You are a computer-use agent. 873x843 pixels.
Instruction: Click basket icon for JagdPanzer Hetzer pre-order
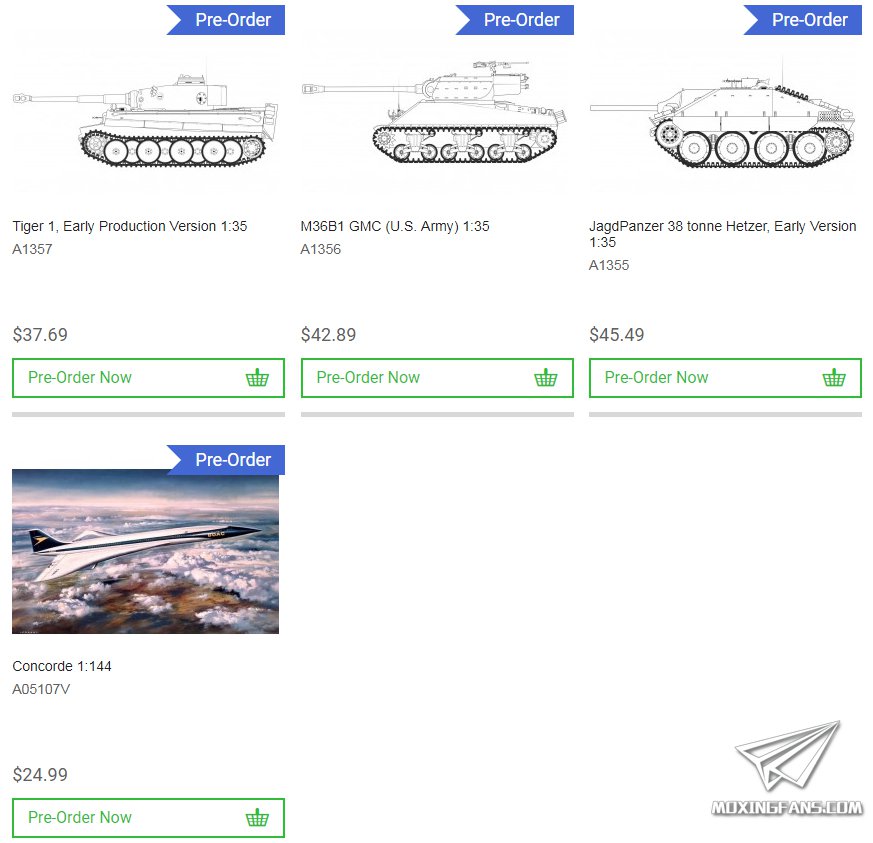834,378
